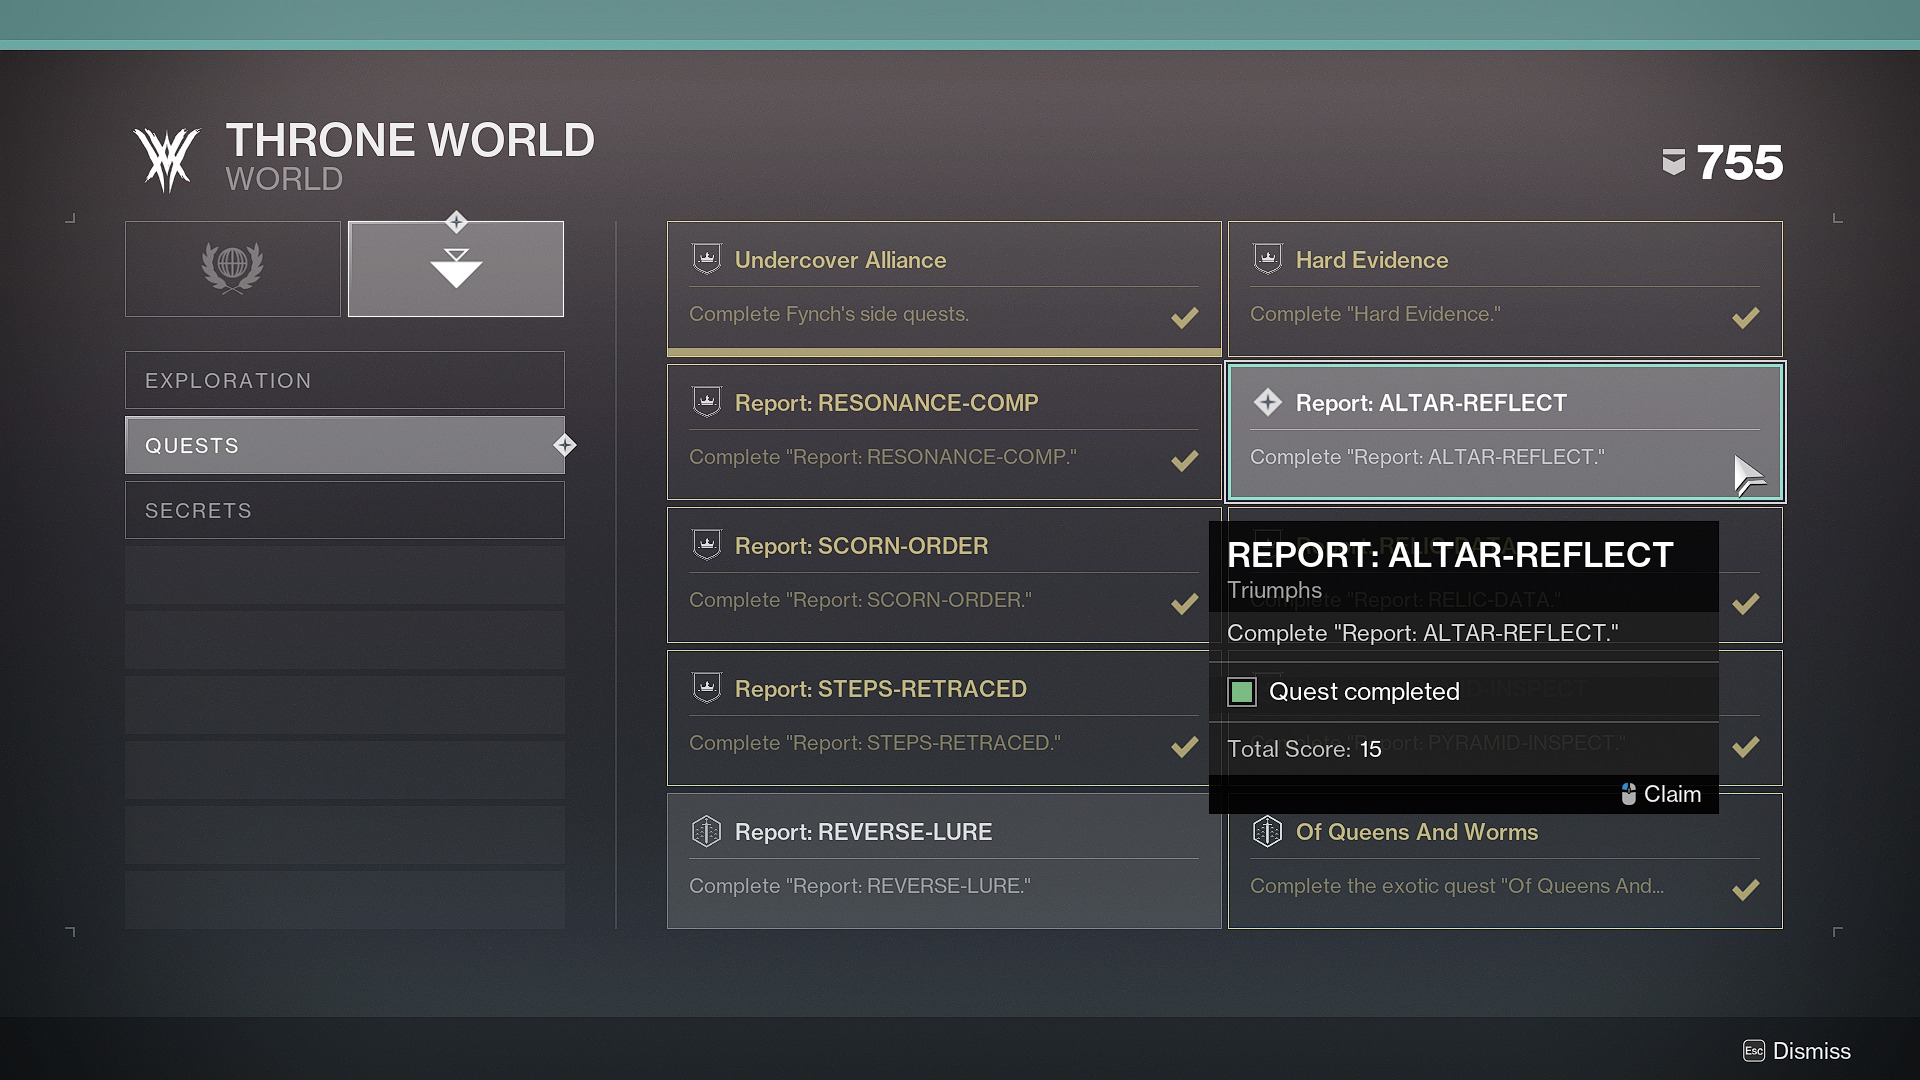Open the Secrets category
The height and width of the screenshot is (1080, 1920).
[x=345, y=510]
